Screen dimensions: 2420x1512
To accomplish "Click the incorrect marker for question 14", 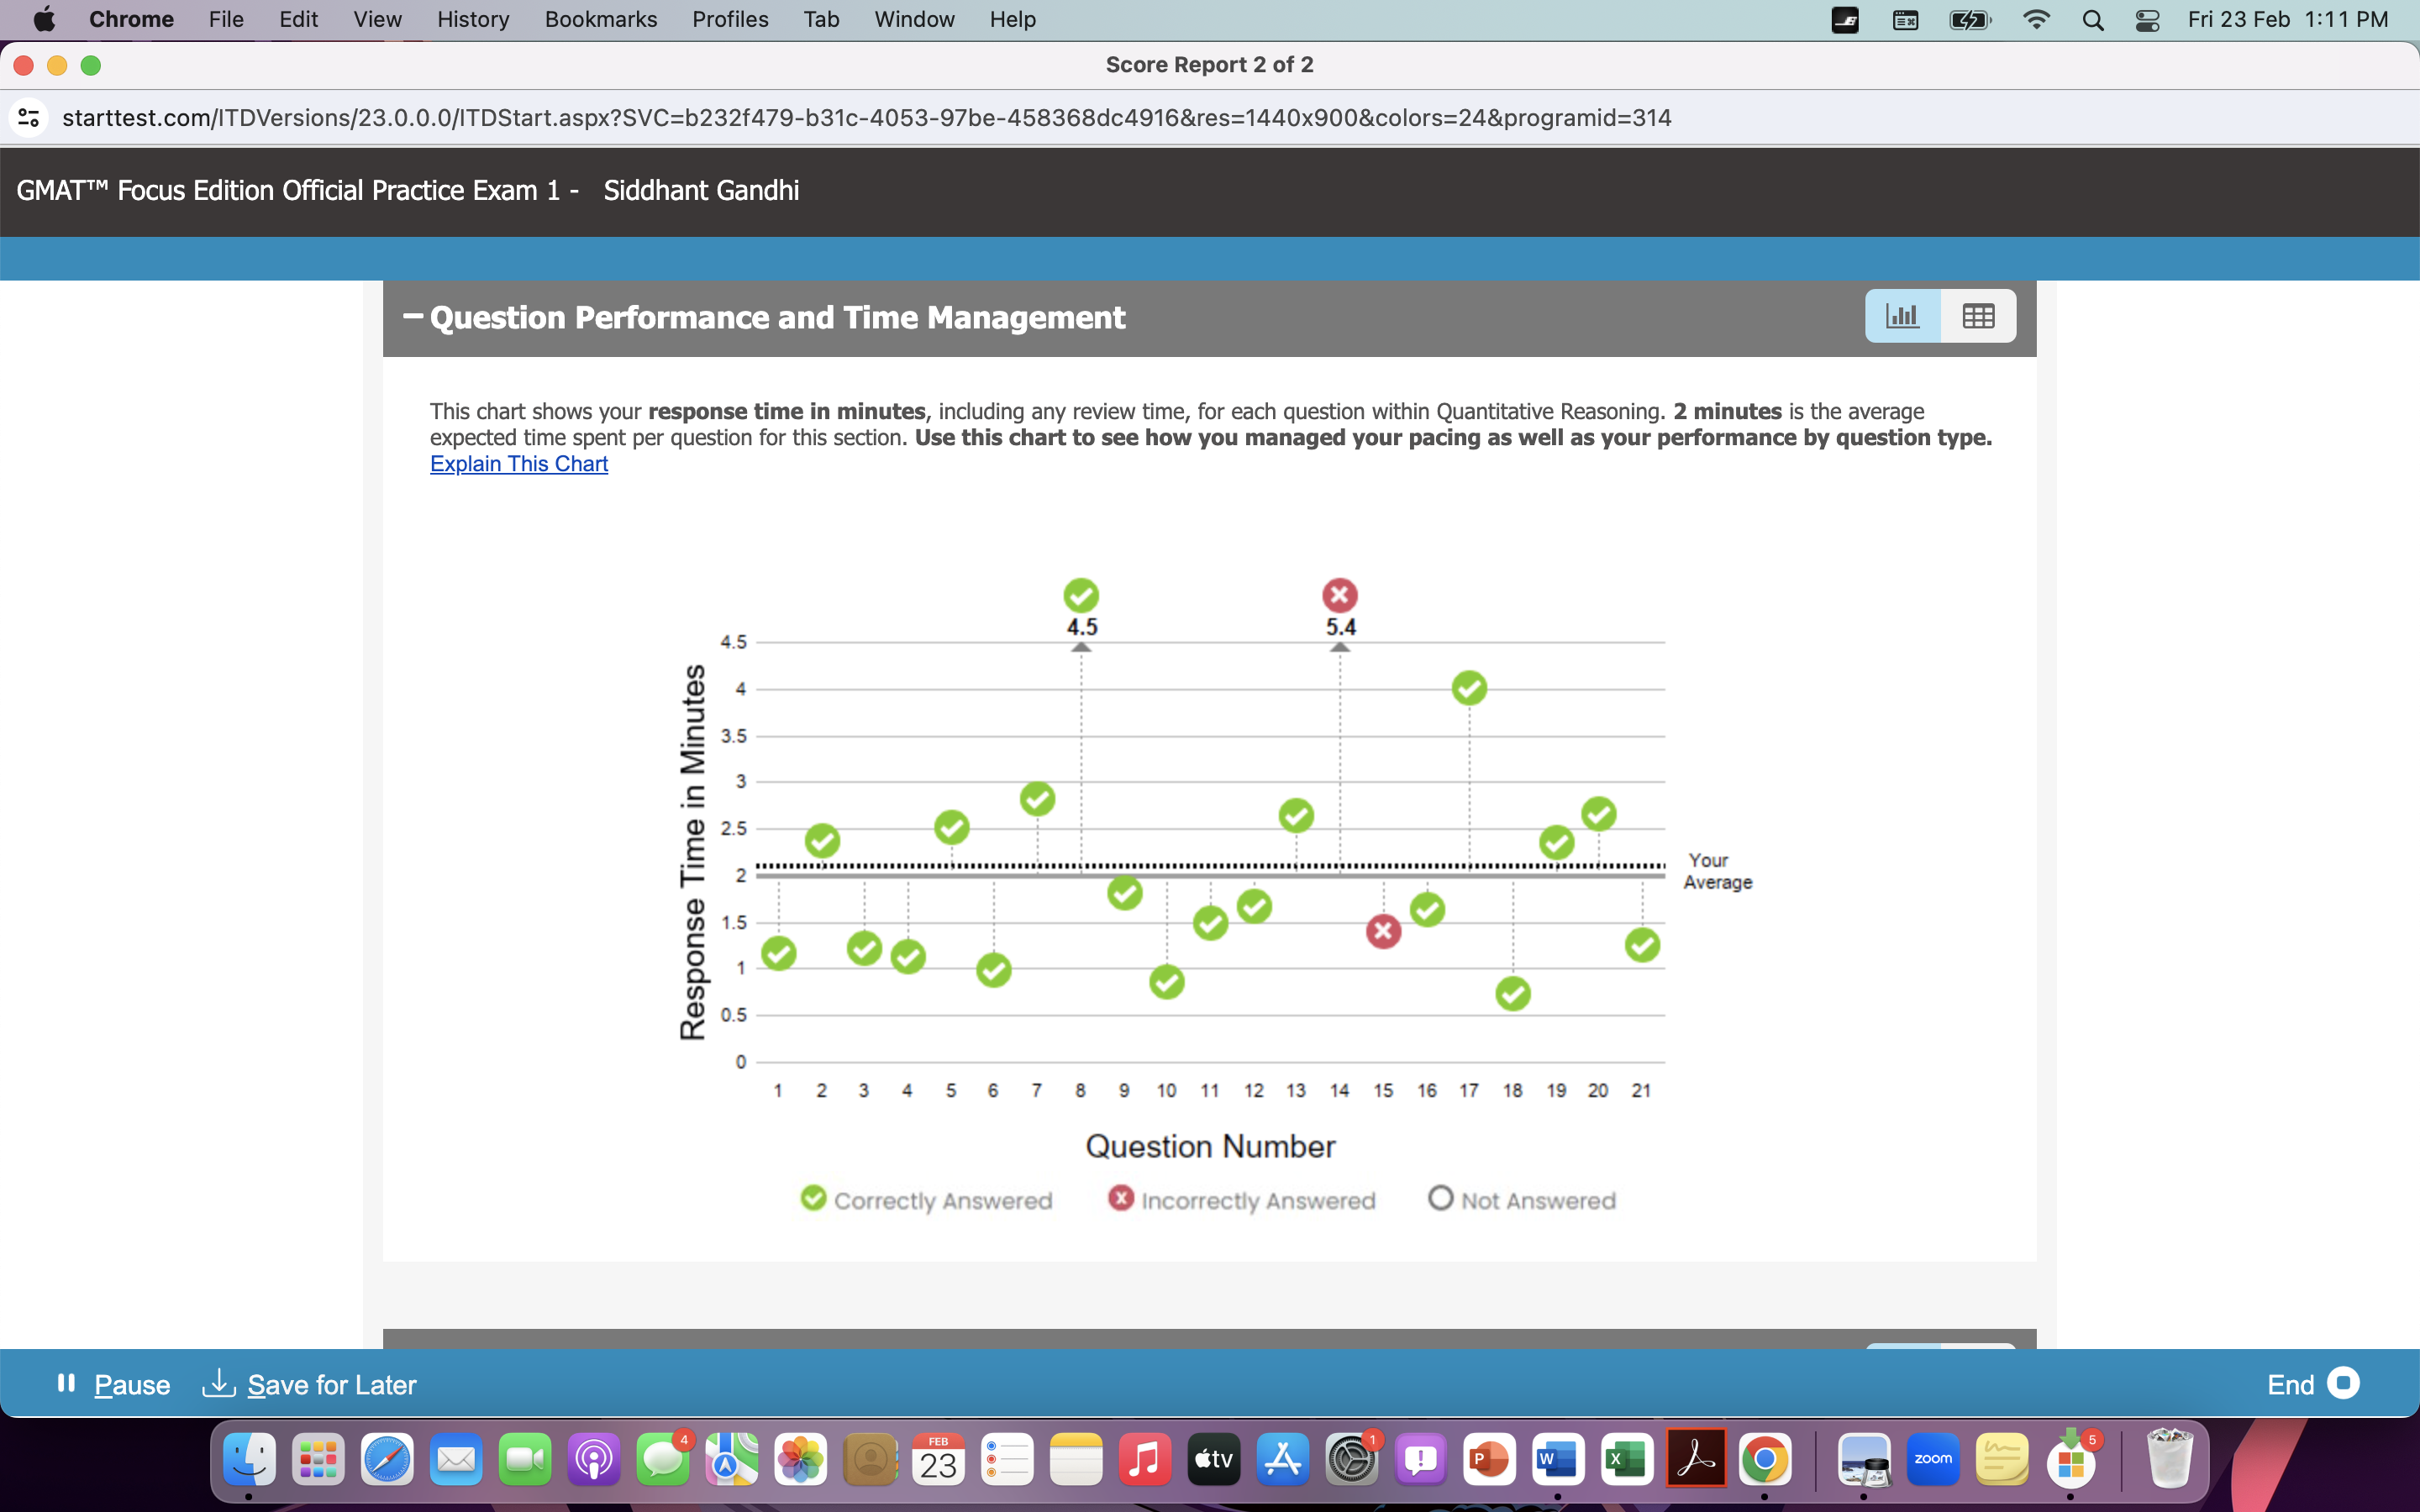I will click(x=1340, y=596).
